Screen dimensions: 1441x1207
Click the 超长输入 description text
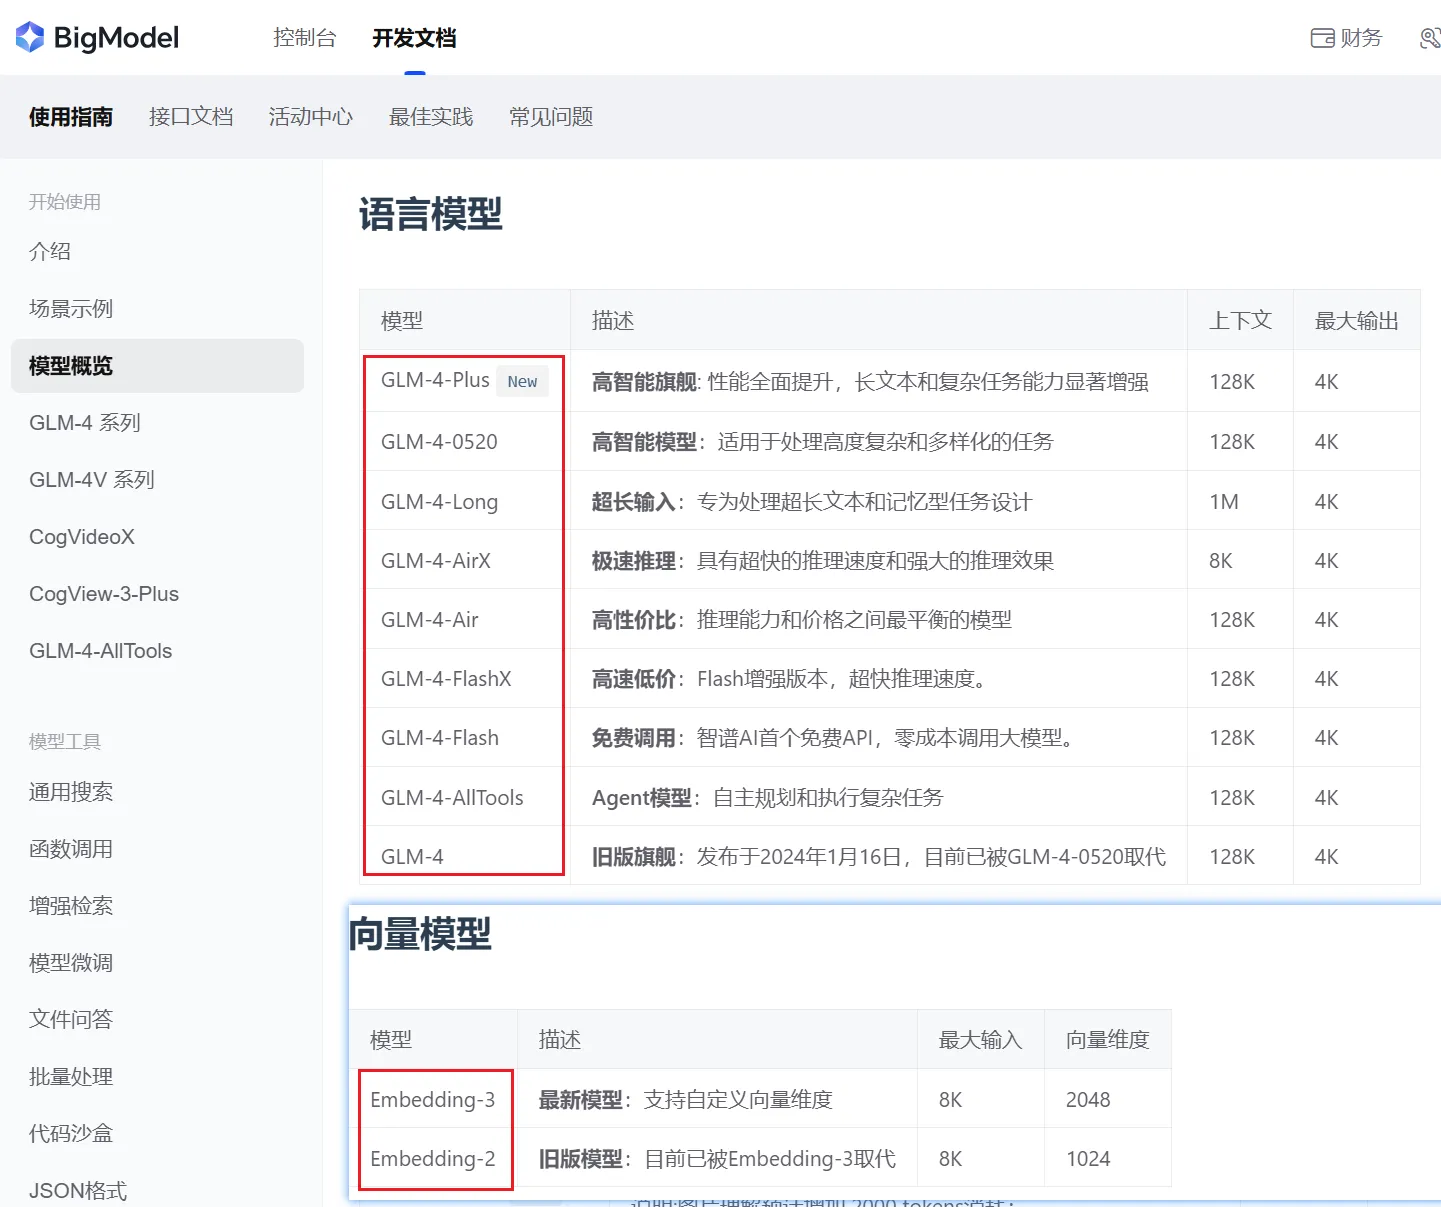coord(812,502)
